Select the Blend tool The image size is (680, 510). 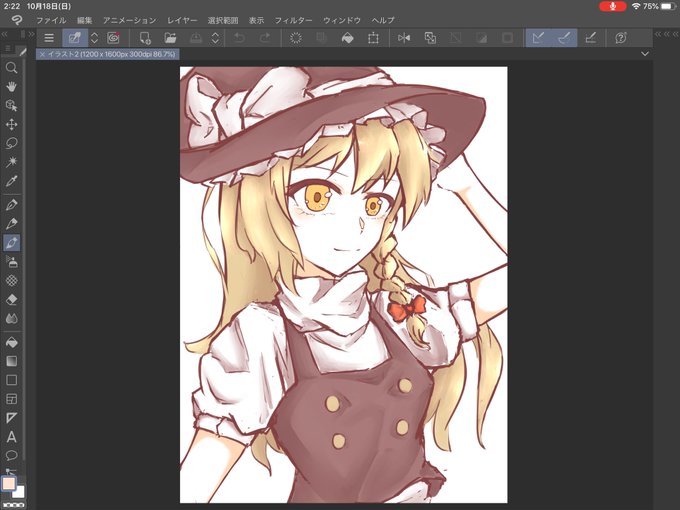click(11, 319)
